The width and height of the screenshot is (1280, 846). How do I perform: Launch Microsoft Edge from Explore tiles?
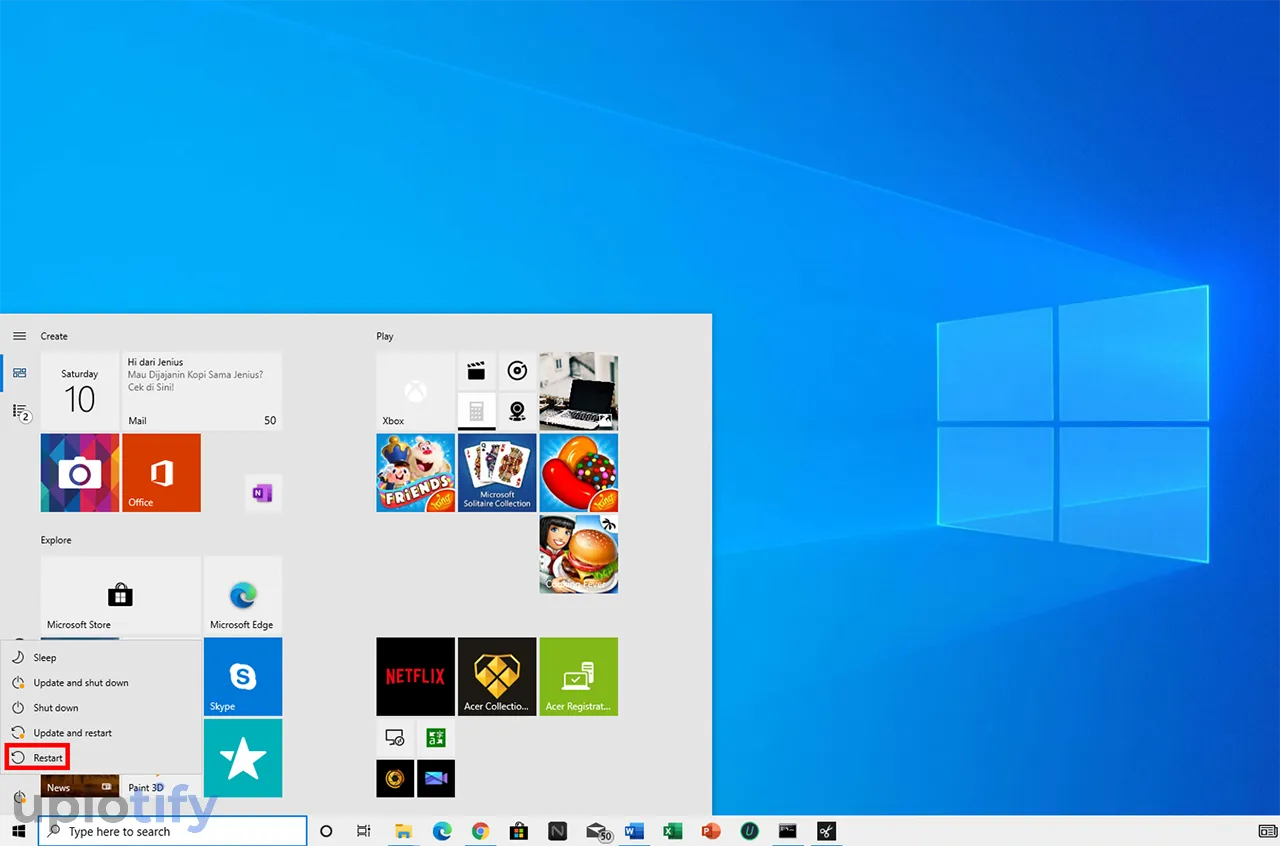pos(243,595)
